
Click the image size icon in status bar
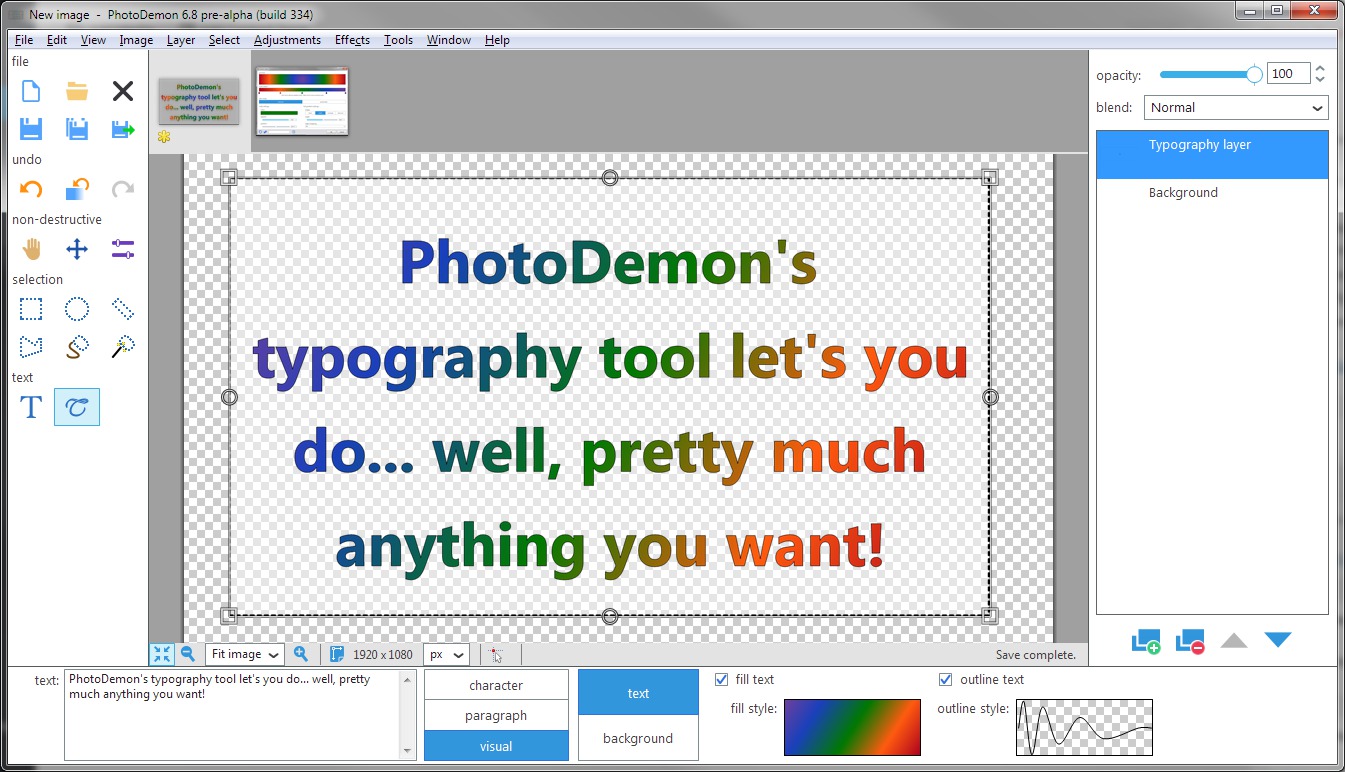pyautogui.click(x=336, y=654)
